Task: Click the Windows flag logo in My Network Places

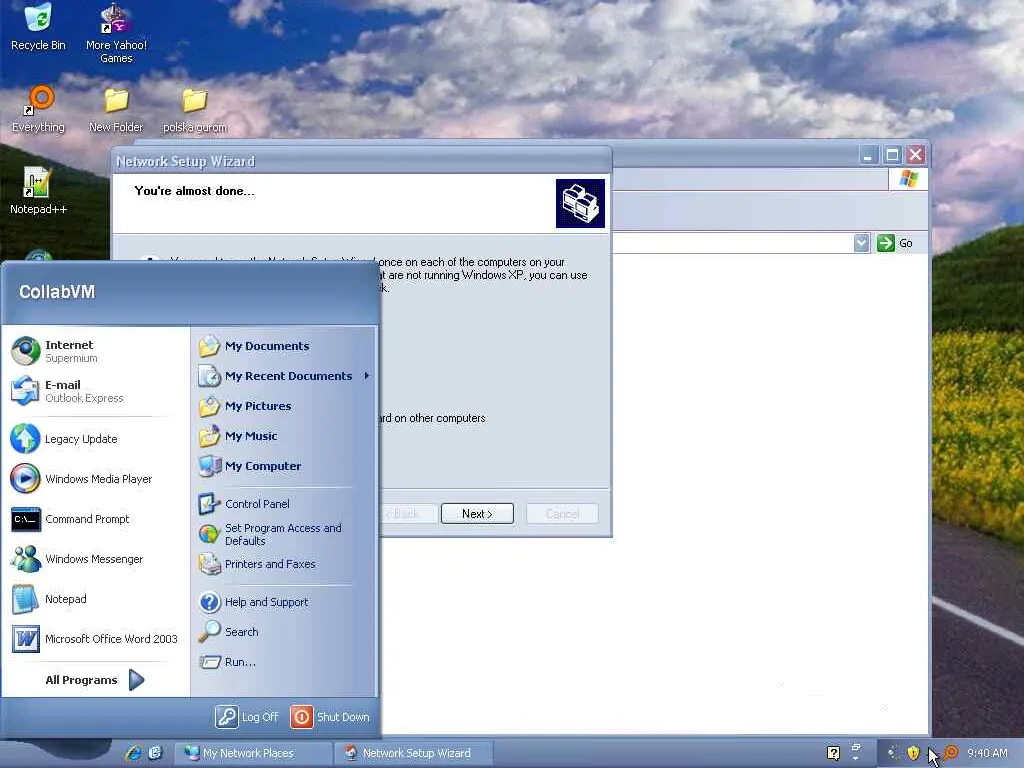Action: [x=908, y=178]
